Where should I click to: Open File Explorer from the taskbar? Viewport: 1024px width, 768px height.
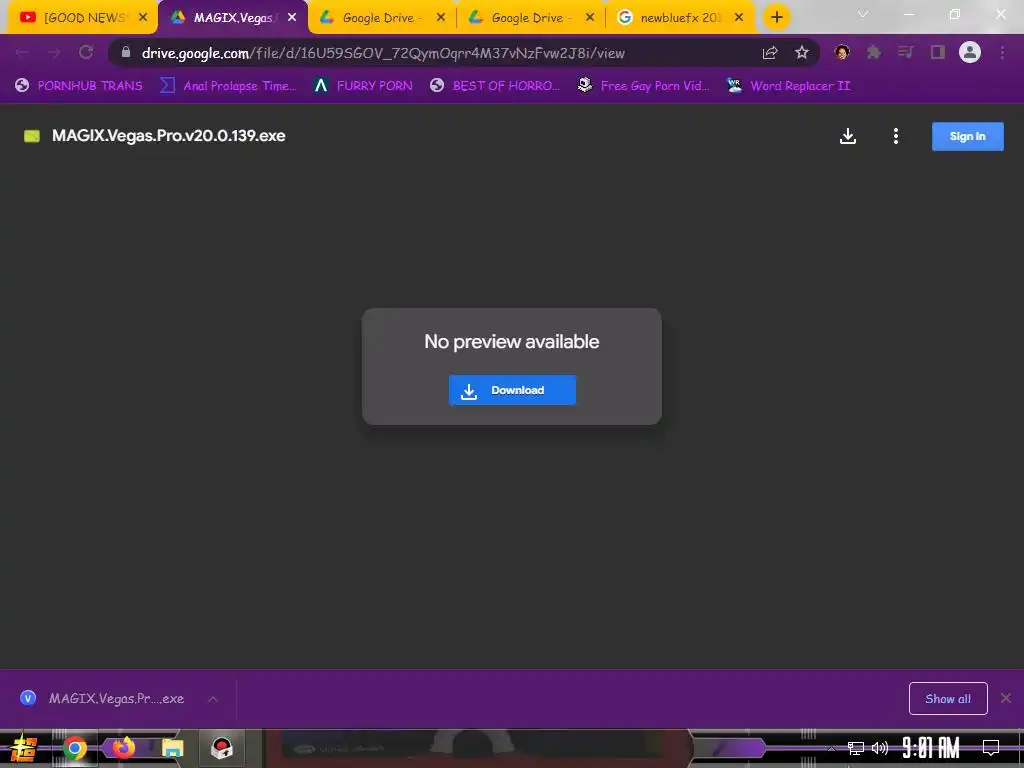172,748
